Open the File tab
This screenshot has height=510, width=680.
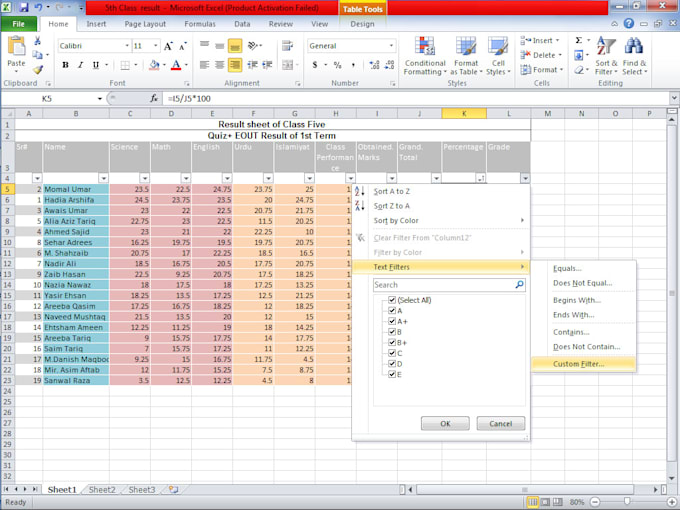point(19,24)
